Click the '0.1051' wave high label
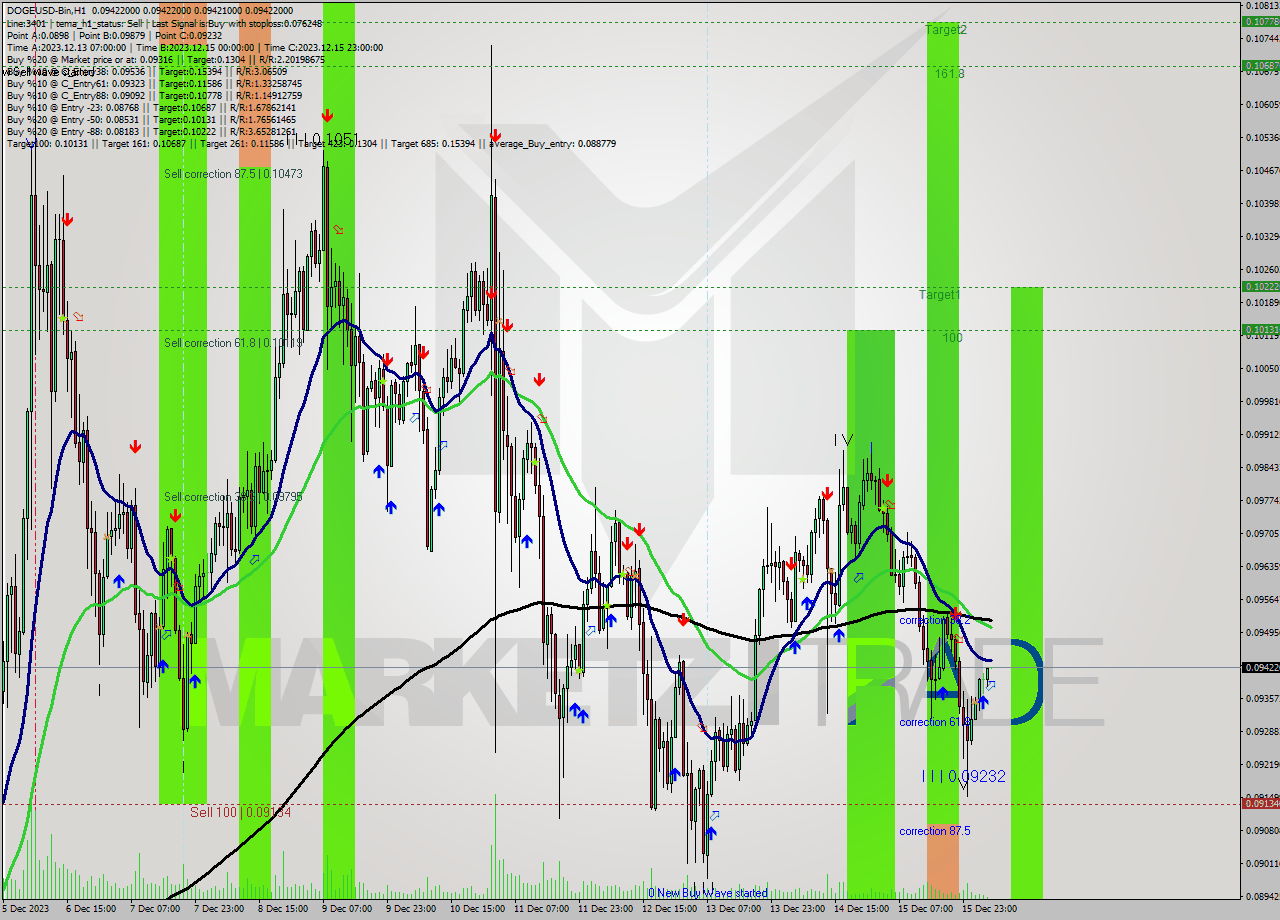 click(x=334, y=139)
